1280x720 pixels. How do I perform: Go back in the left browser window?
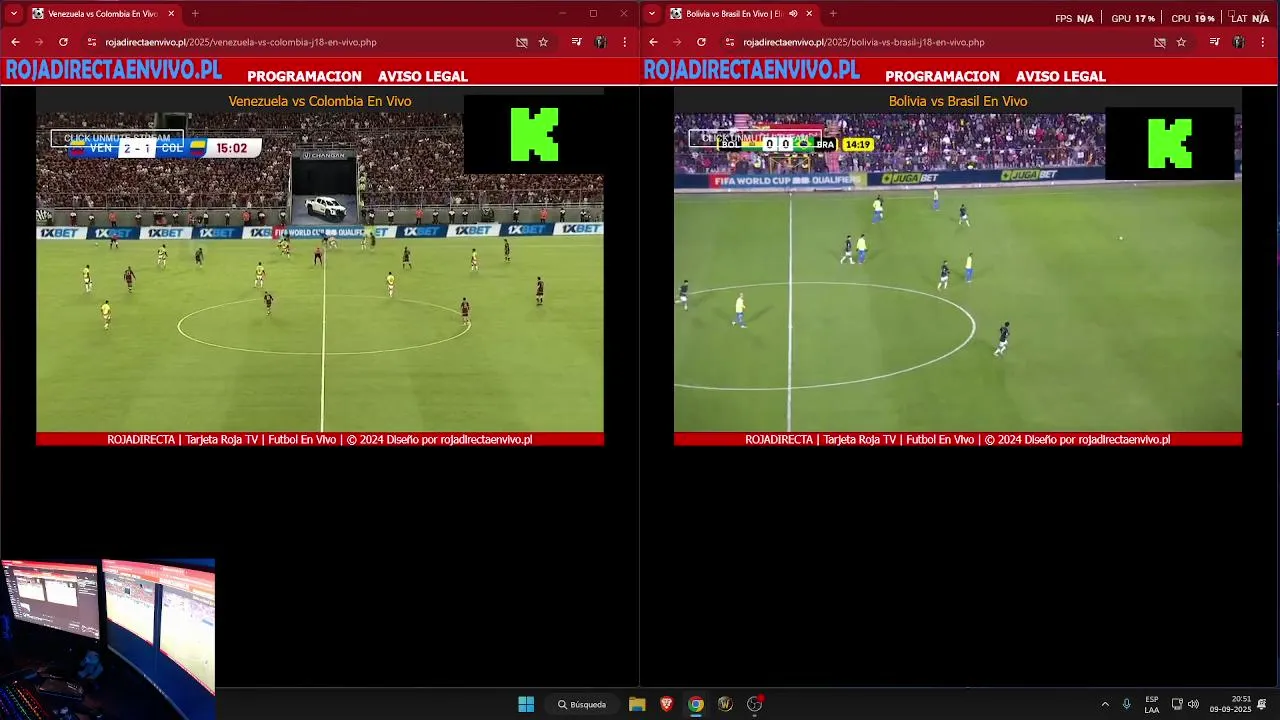(15, 42)
